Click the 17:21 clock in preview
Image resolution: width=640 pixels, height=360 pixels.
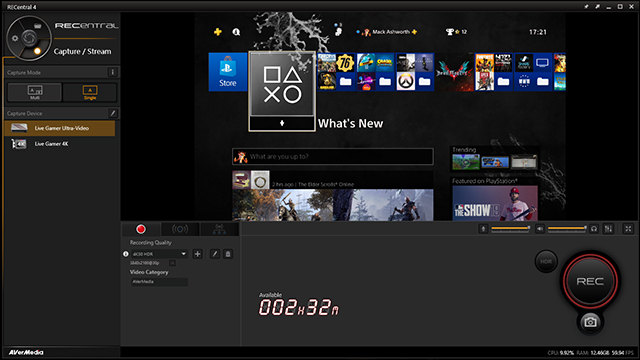point(538,32)
